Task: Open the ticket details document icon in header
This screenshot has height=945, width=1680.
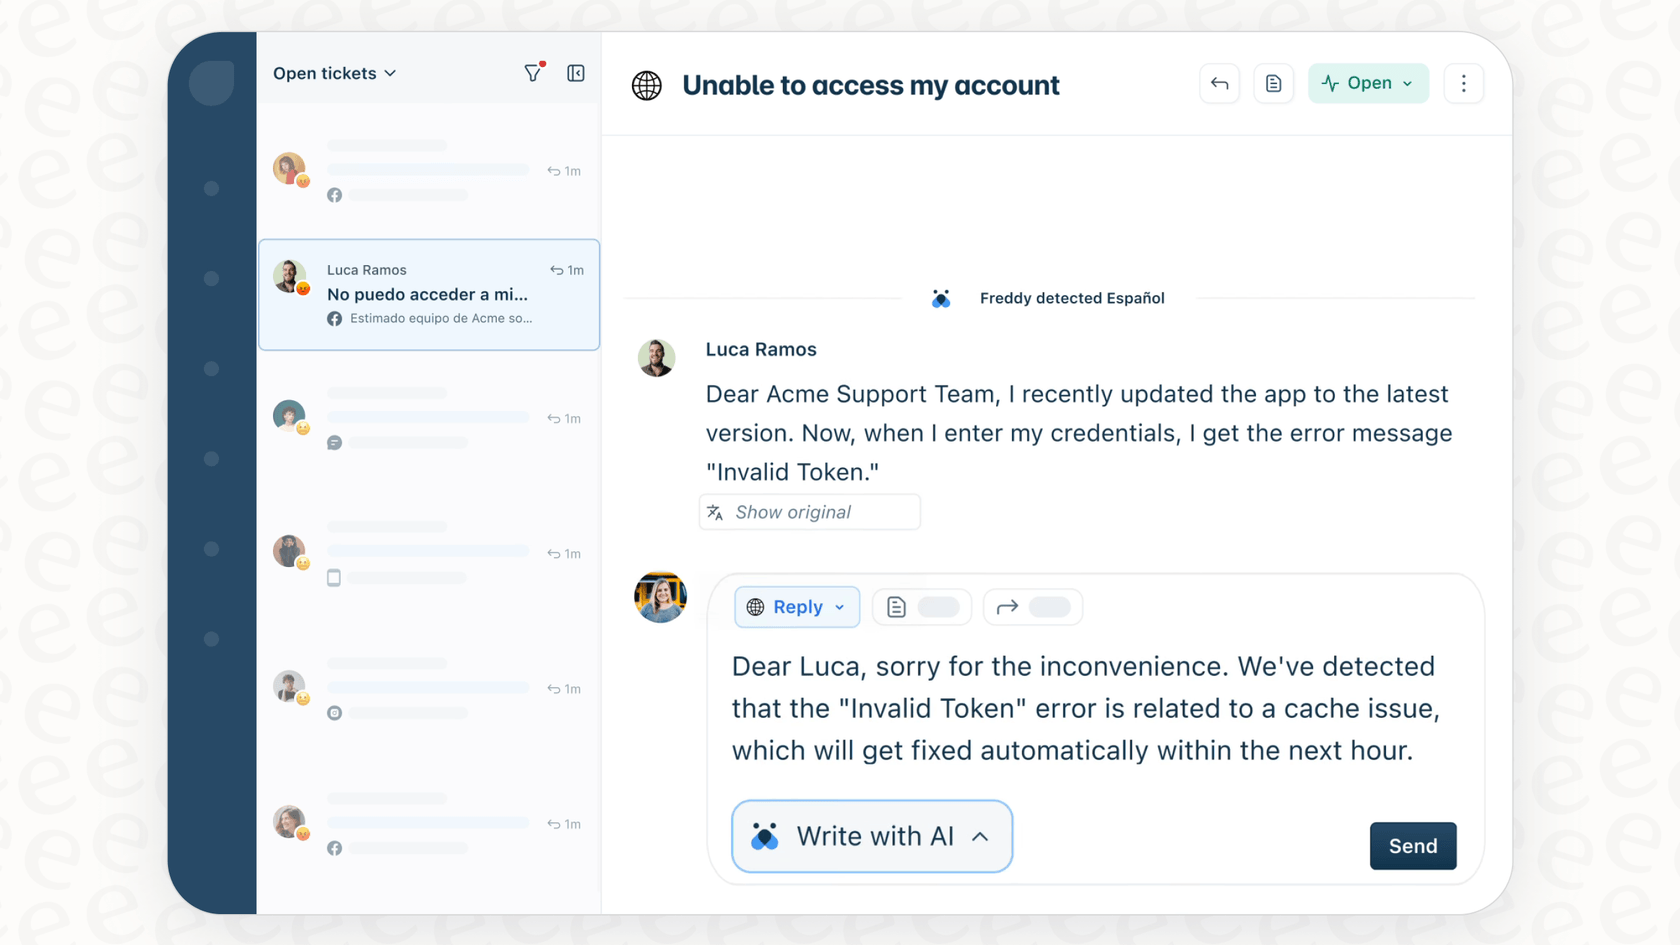Action: tap(1273, 83)
